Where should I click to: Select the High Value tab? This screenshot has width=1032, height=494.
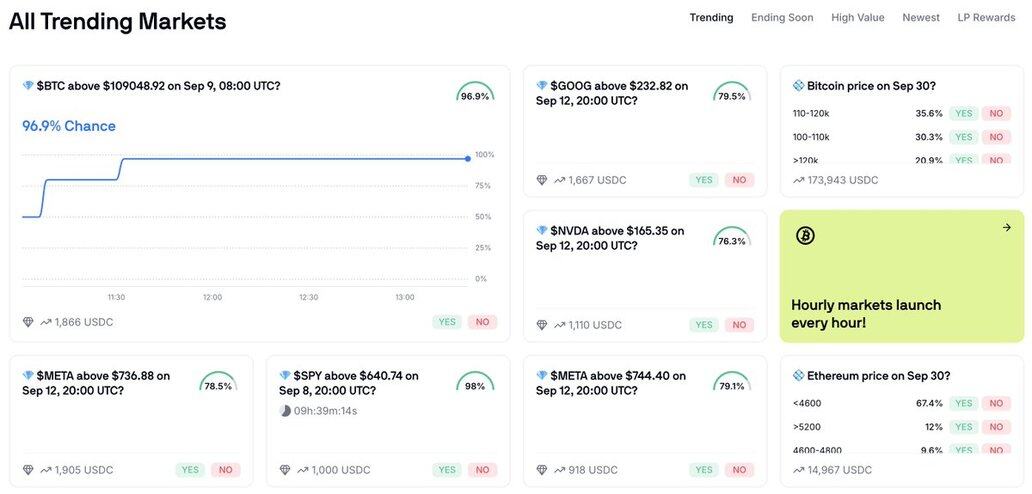[858, 18]
